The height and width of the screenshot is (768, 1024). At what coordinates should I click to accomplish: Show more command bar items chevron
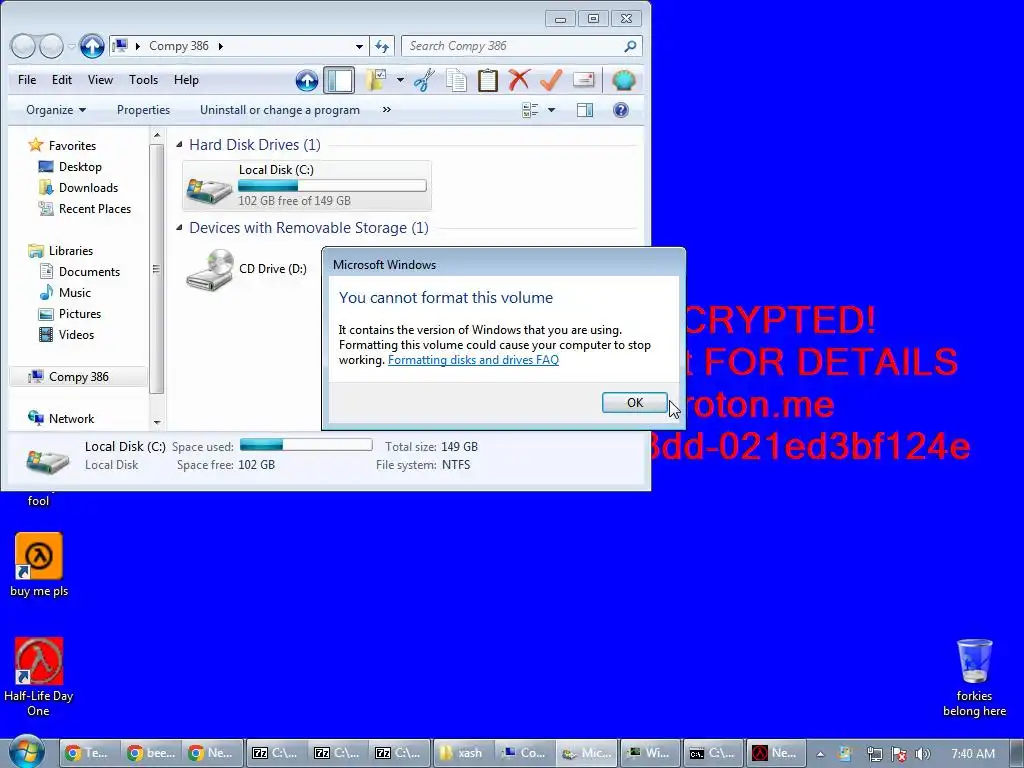click(387, 110)
